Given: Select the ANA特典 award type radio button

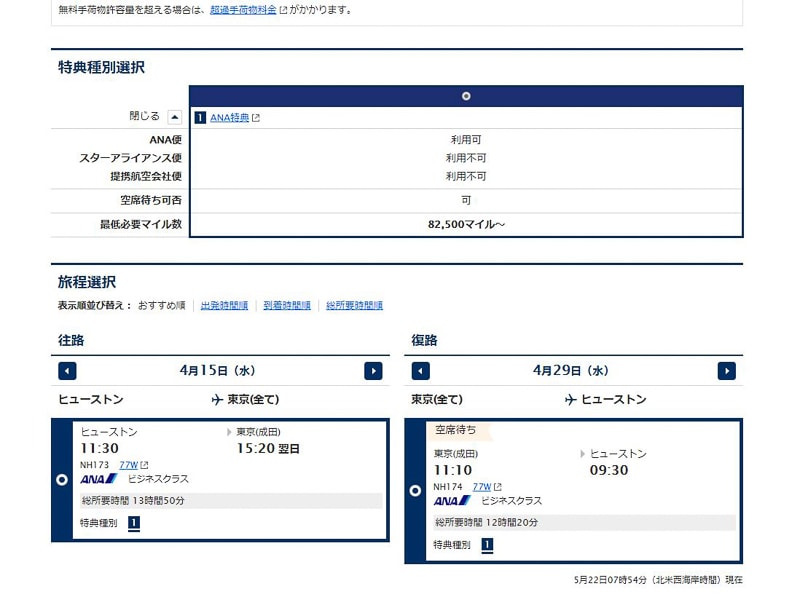Looking at the screenshot, I should coord(466,96).
